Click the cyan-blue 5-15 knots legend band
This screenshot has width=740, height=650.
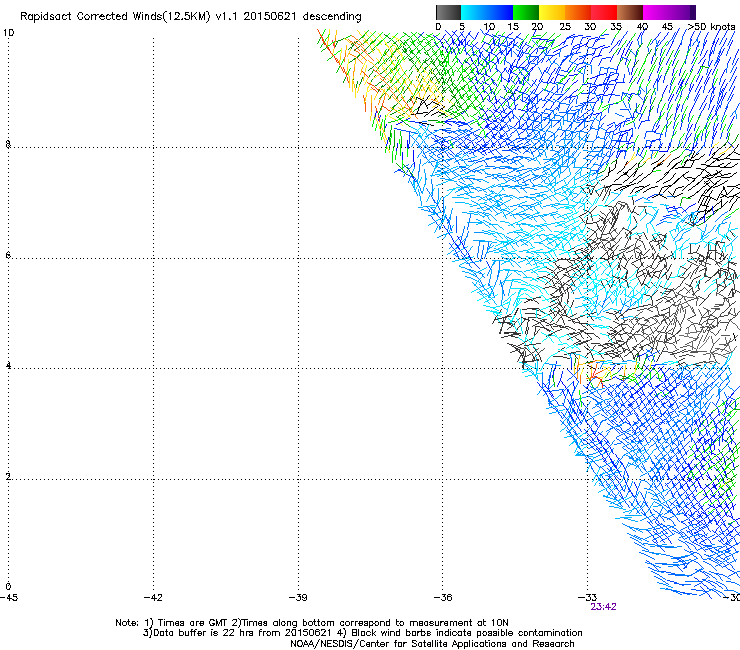tap(487, 12)
